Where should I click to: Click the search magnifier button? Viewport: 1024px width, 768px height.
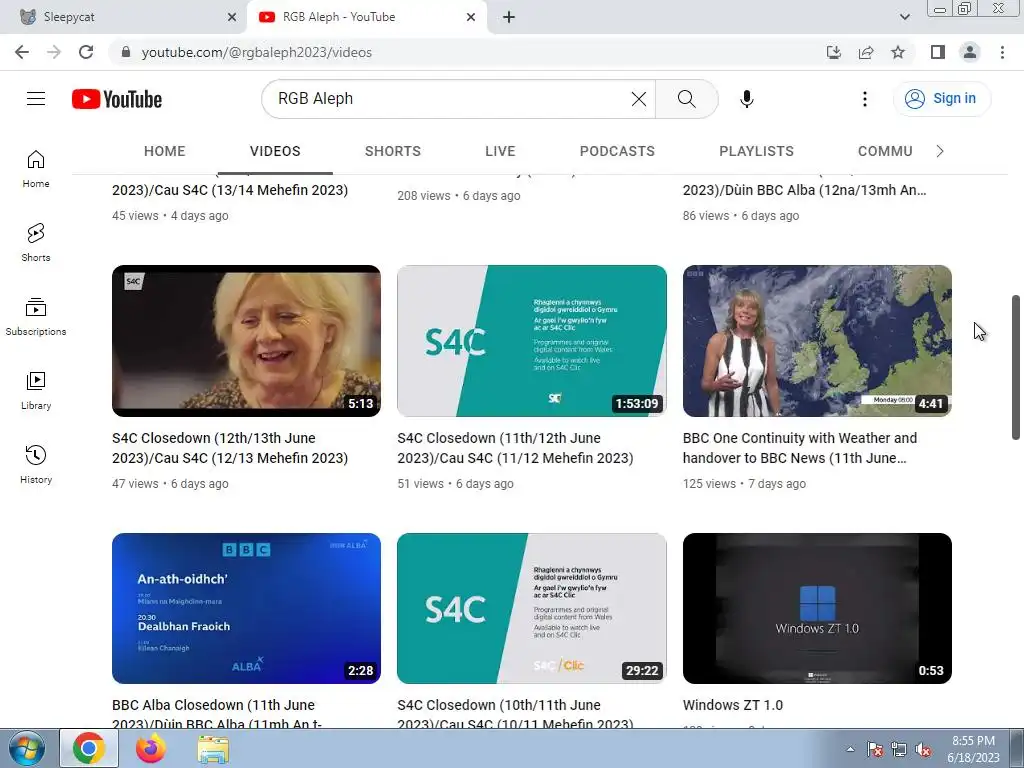point(686,99)
